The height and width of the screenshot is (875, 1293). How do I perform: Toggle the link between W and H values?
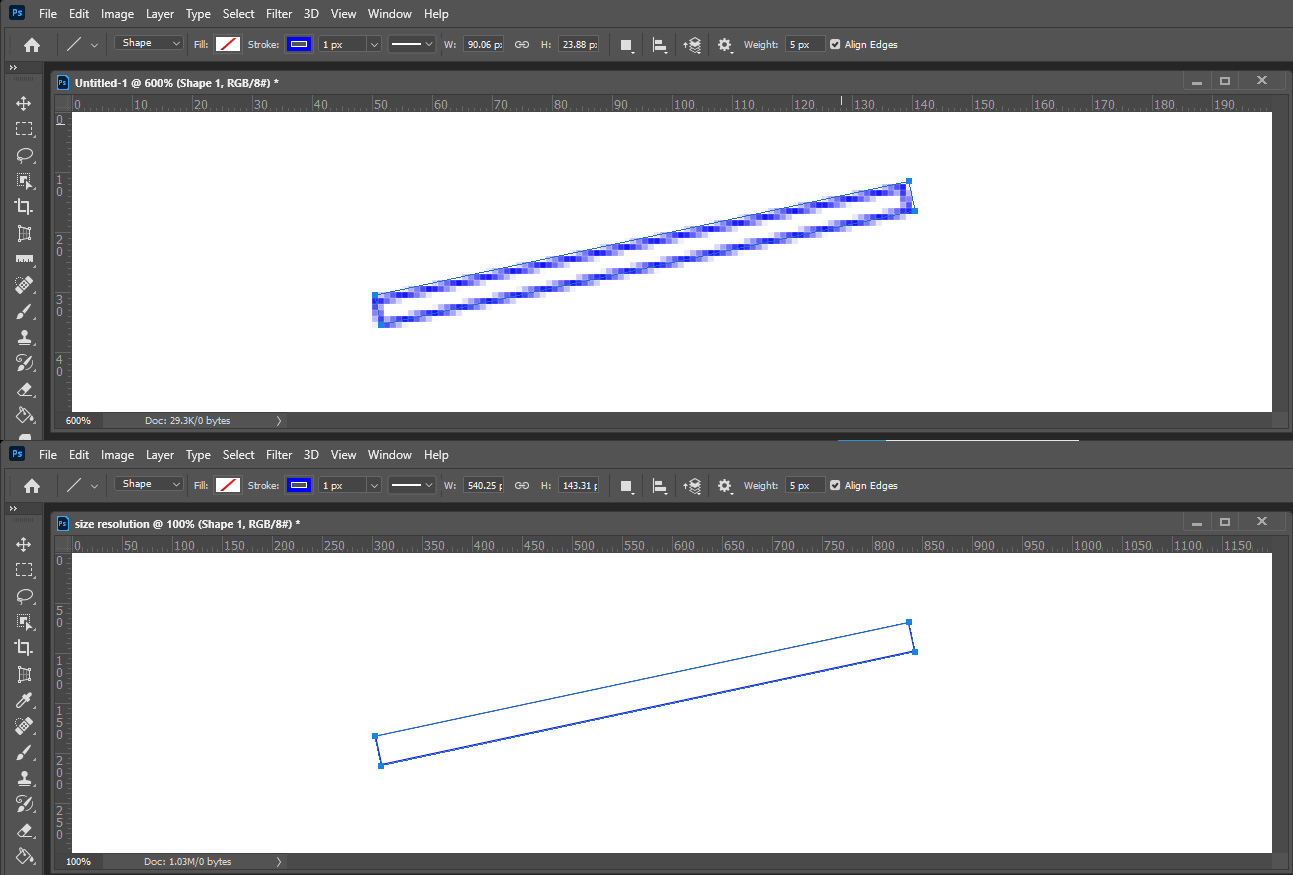pos(521,44)
